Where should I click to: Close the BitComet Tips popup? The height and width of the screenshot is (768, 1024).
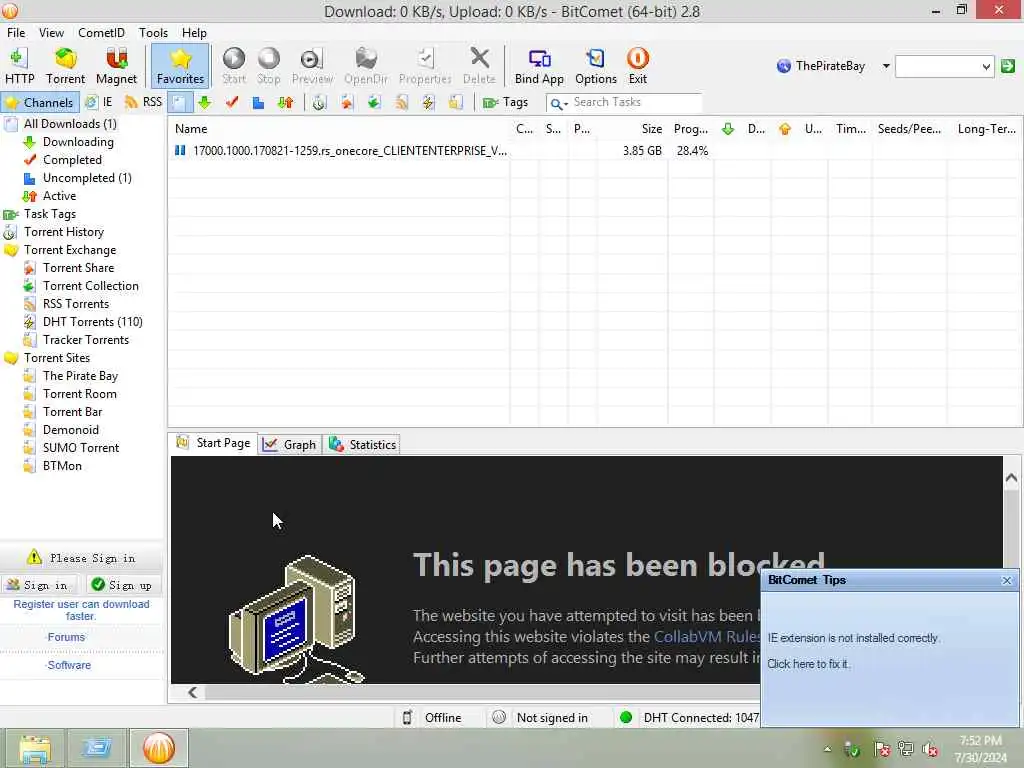(1006, 581)
